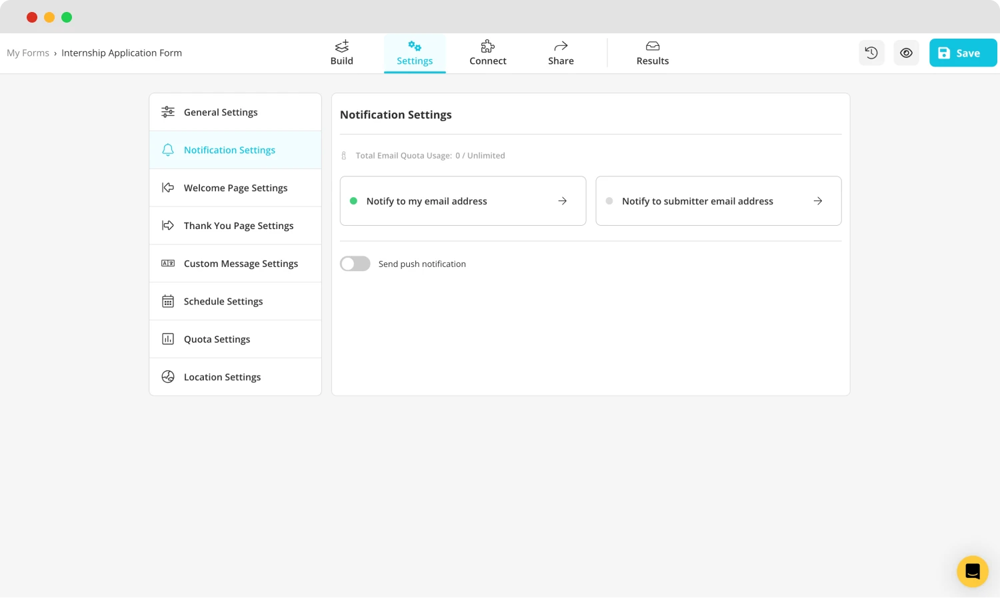Switch to the Build tab
The height and width of the screenshot is (598, 1000).
(341, 52)
